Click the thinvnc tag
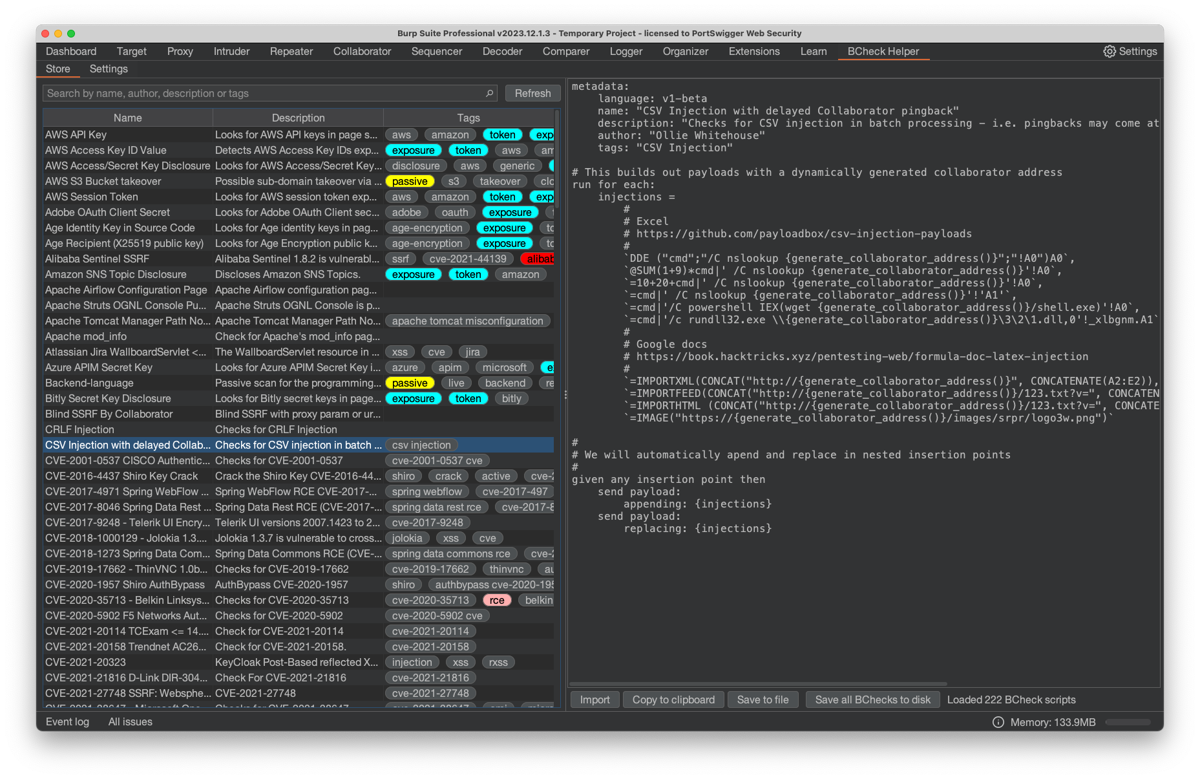Image resolution: width=1200 pixels, height=779 pixels. 506,569
